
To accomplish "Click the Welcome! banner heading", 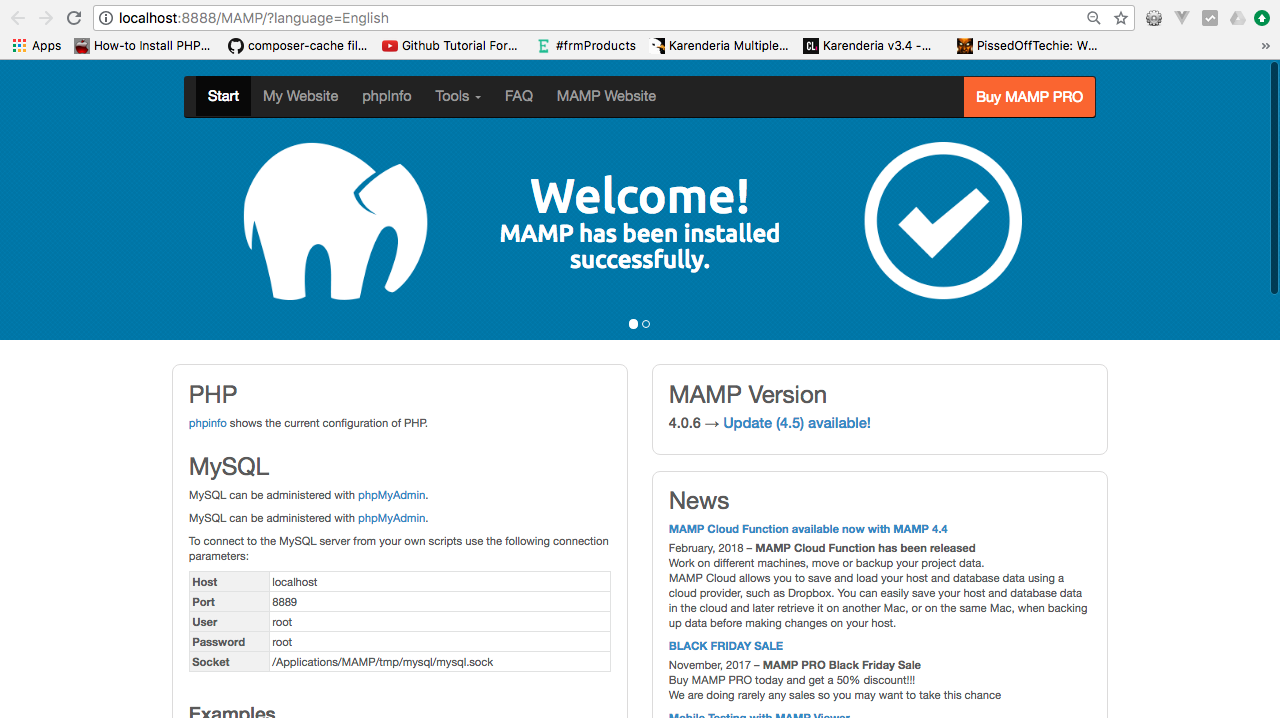I will [640, 196].
